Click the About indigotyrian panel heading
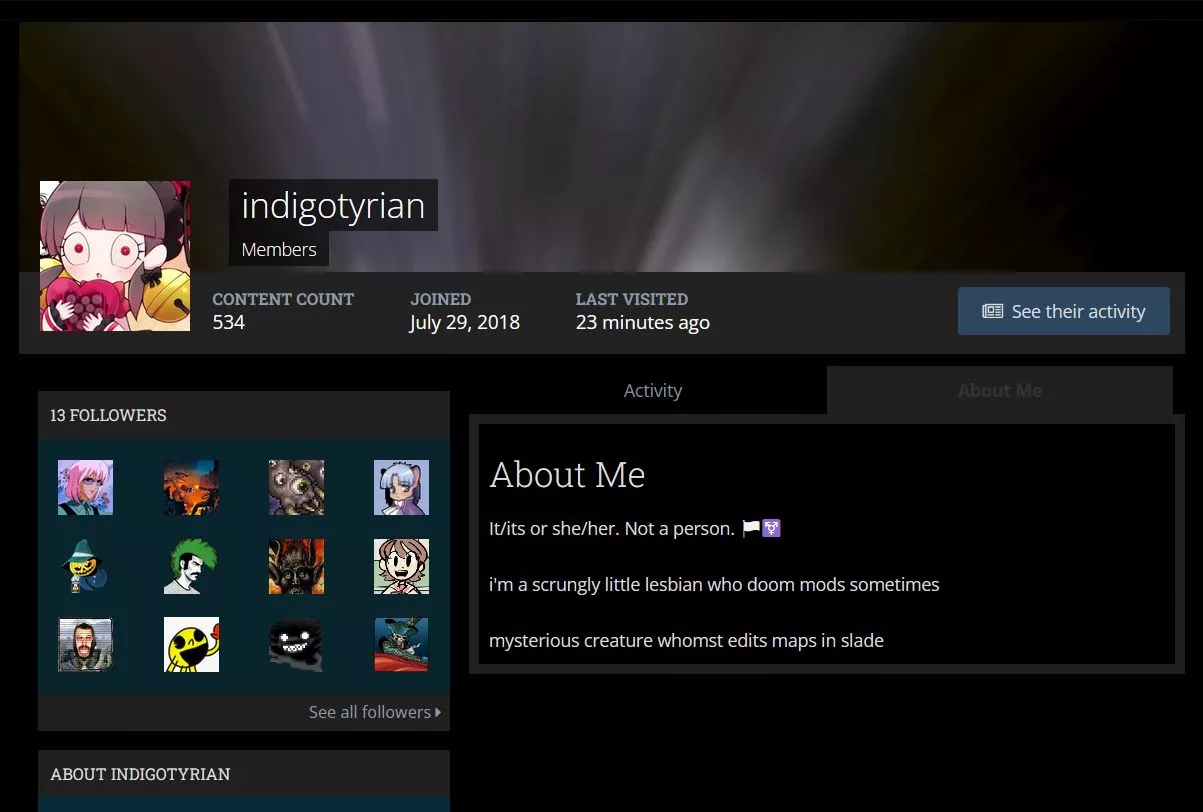1203x812 pixels. pos(140,774)
